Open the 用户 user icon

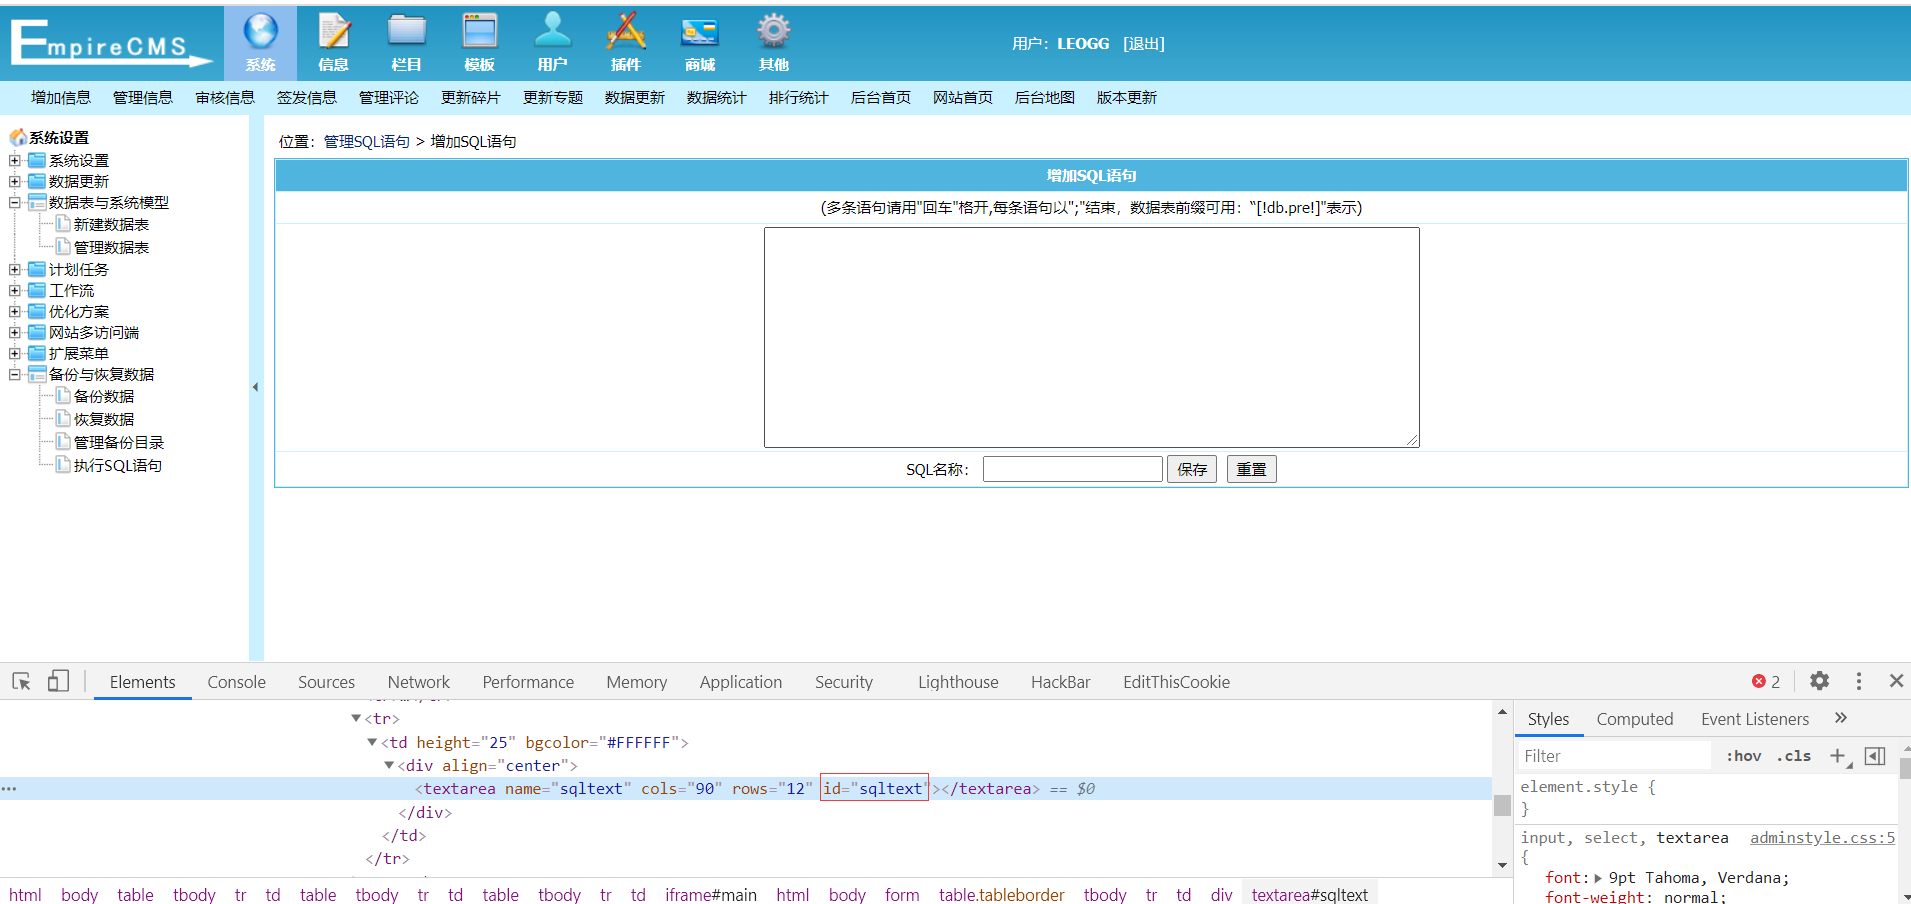click(552, 33)
